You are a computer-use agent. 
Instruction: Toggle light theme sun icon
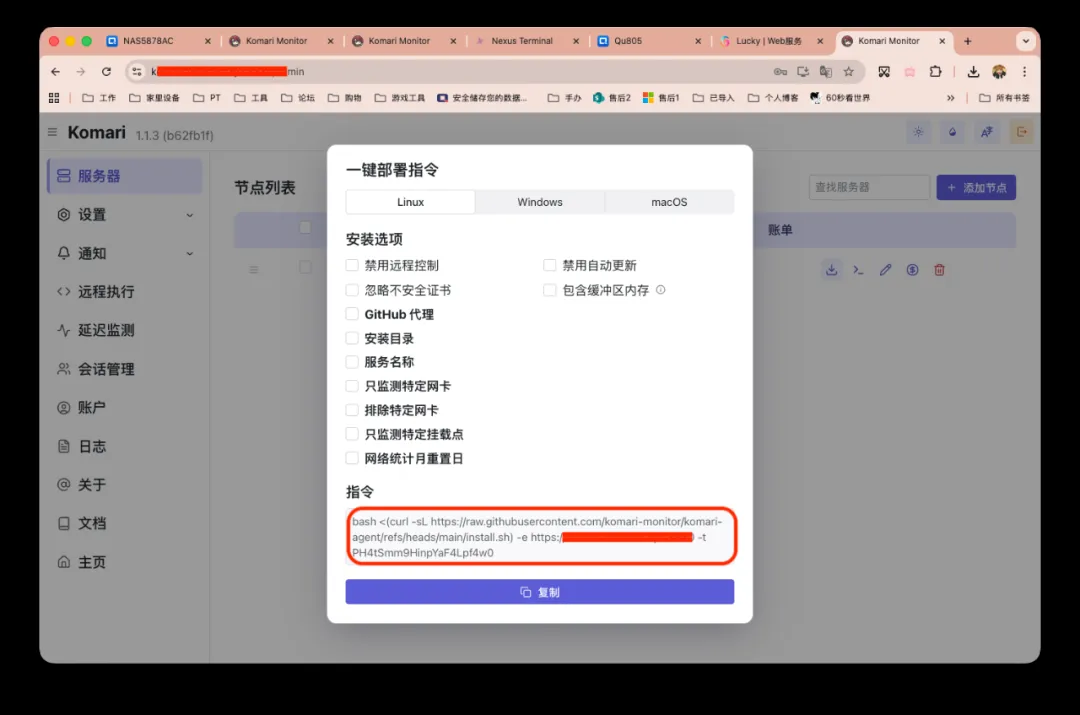[x=918, y=132]
